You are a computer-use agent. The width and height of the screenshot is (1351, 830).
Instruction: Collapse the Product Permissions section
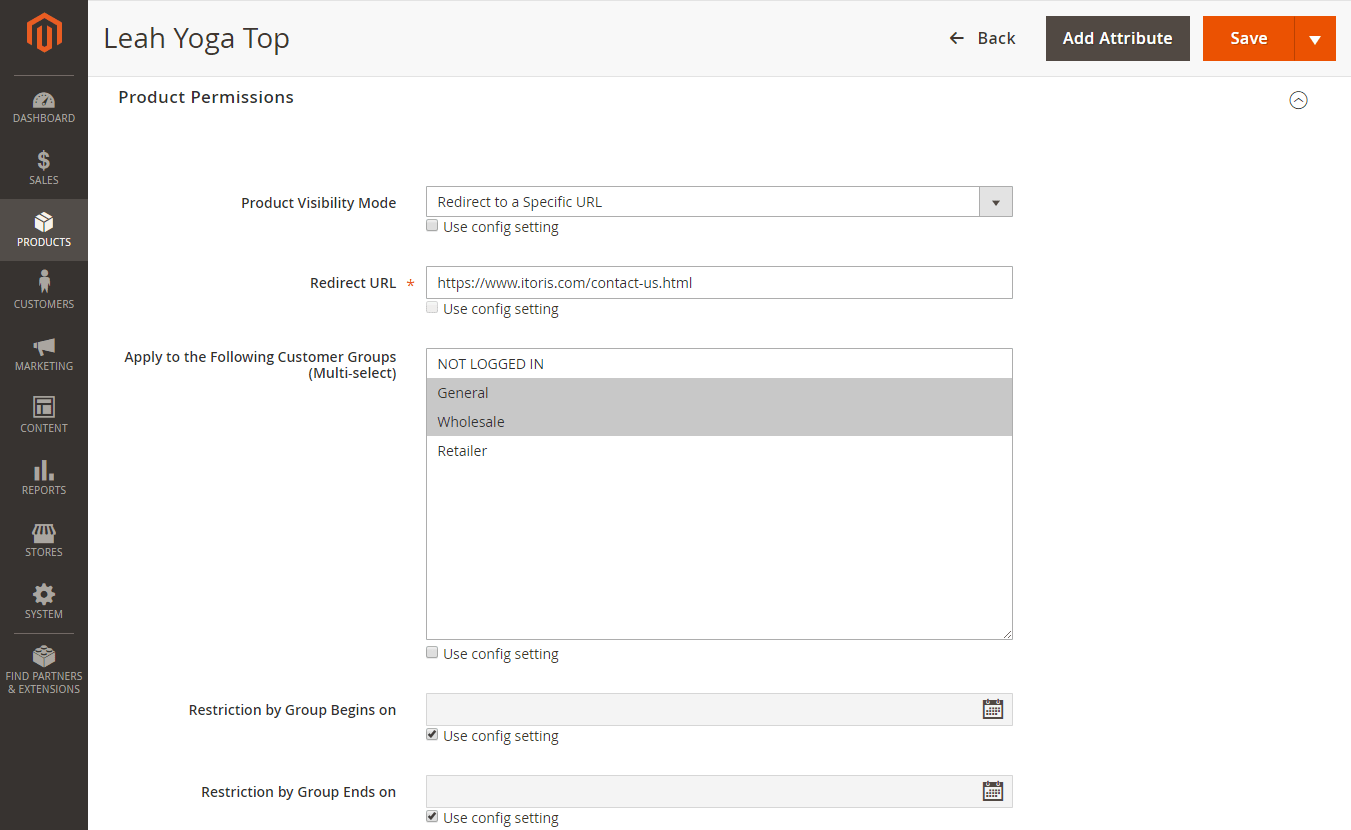[x=1298, y=100]
